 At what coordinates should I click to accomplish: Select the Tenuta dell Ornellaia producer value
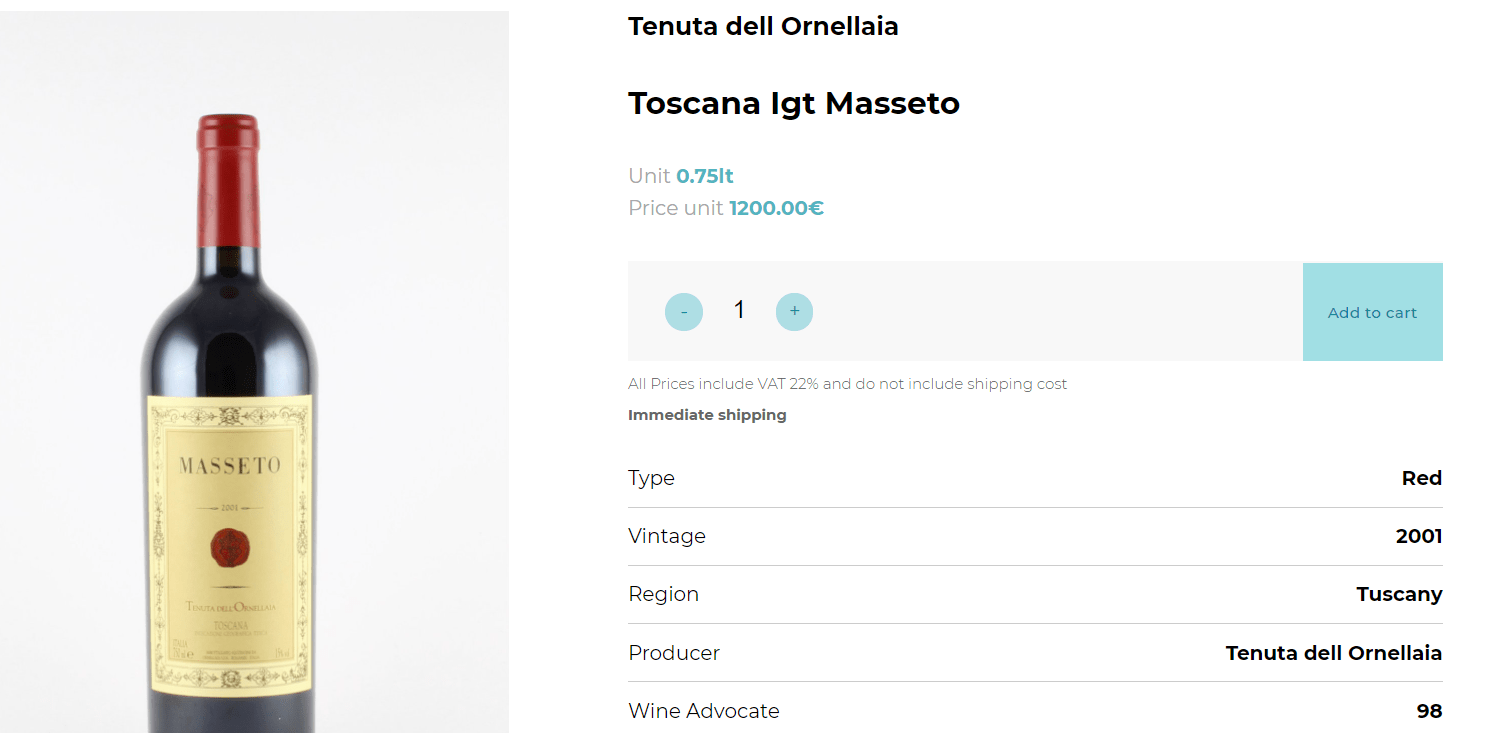coord(1333,653)
